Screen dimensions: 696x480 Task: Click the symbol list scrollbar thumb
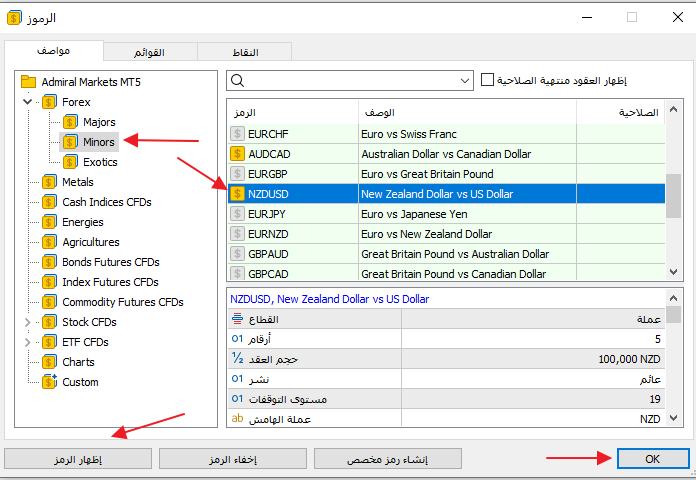tap(673, 196)
